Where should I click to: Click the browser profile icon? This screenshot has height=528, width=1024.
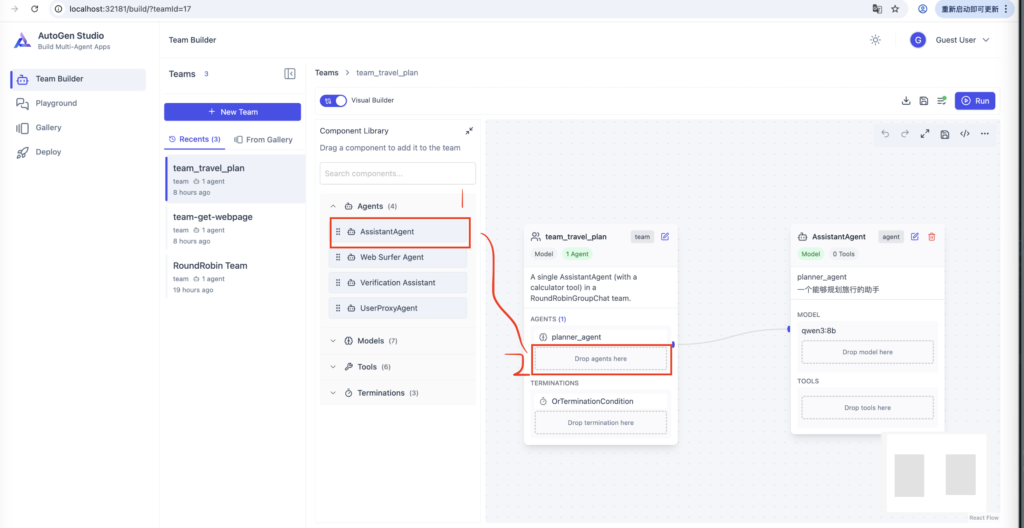[923, 9]
